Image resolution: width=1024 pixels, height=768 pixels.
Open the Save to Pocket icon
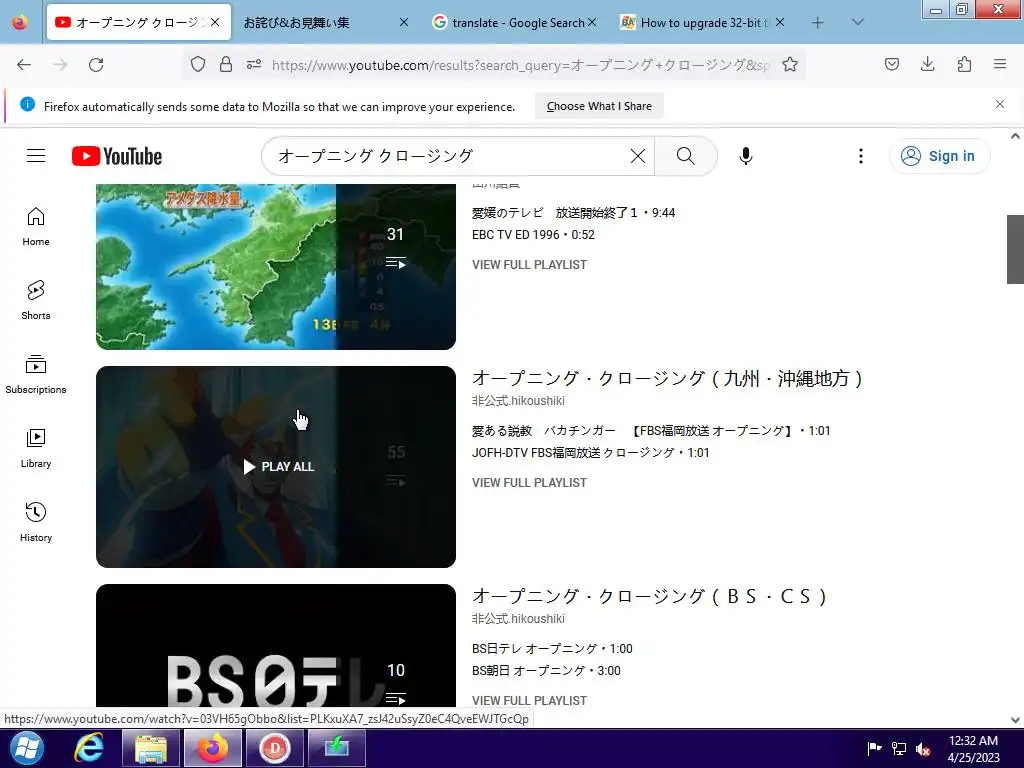pos(892,64)
